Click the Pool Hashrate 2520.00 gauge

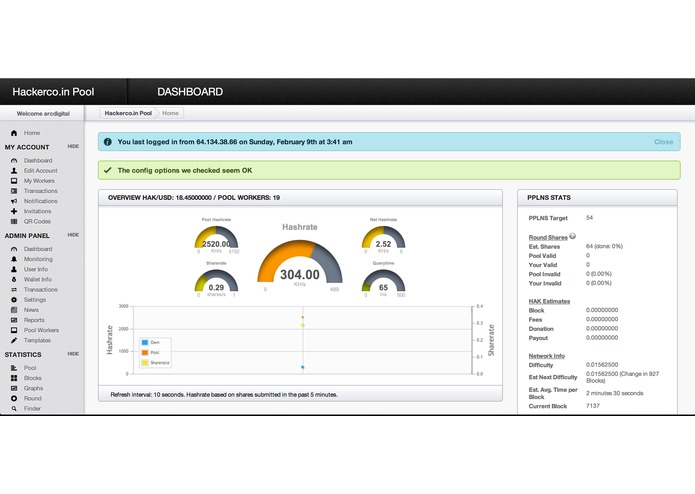pyautogui.click(x=216, y=238)
